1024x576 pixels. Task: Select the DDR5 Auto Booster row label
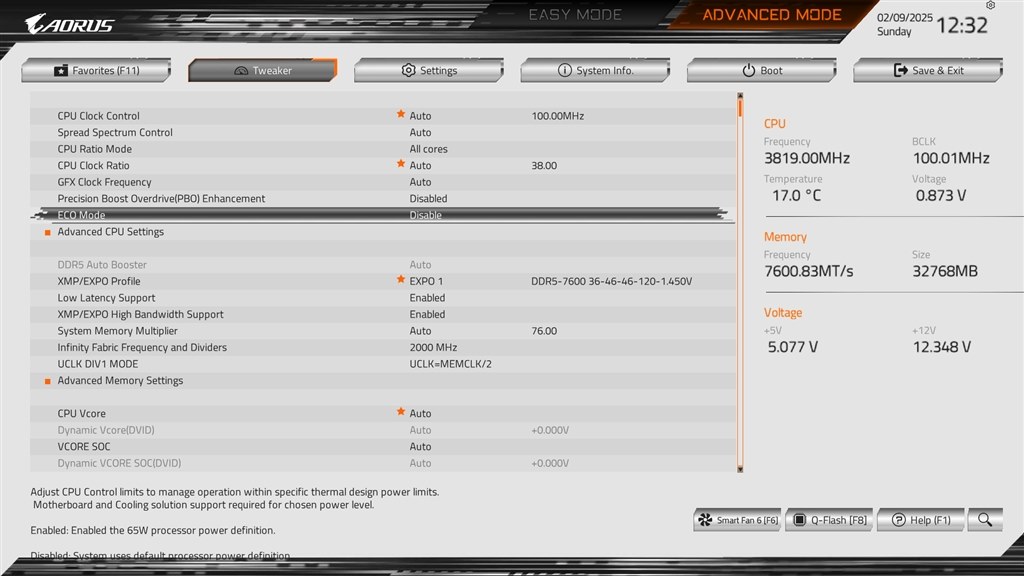(102, 264)
